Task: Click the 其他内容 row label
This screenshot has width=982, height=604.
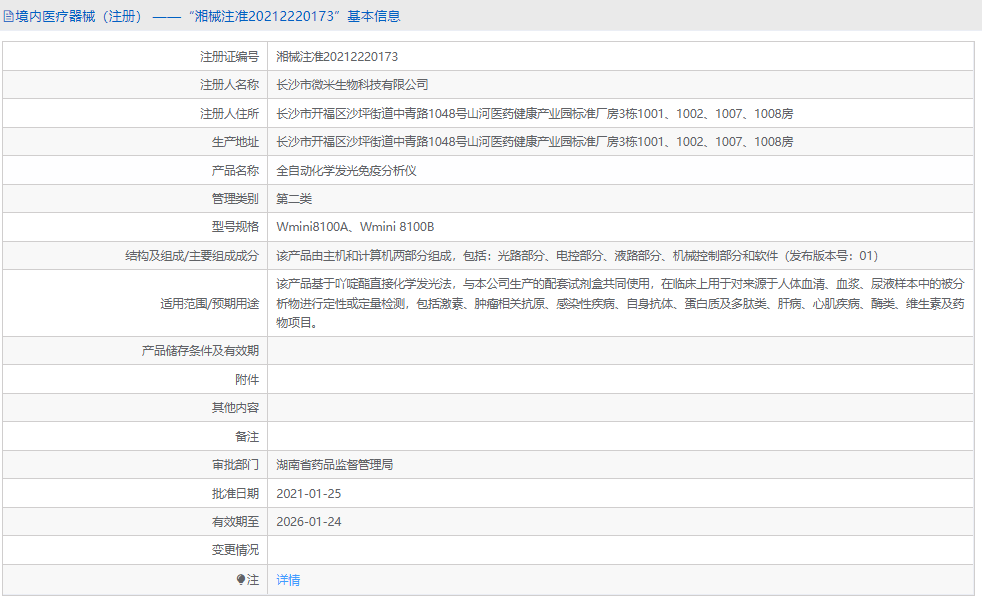Action: (235, 408)
